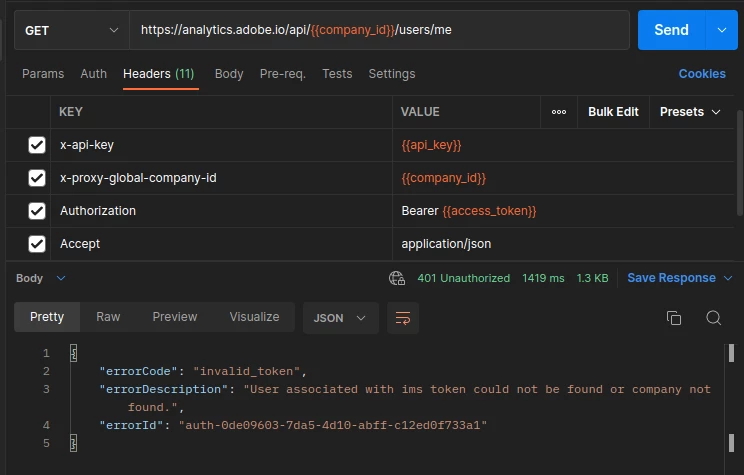Open the Settings tab
The height and width of the screenshot is (475, 744).
[x=392, y=74]
